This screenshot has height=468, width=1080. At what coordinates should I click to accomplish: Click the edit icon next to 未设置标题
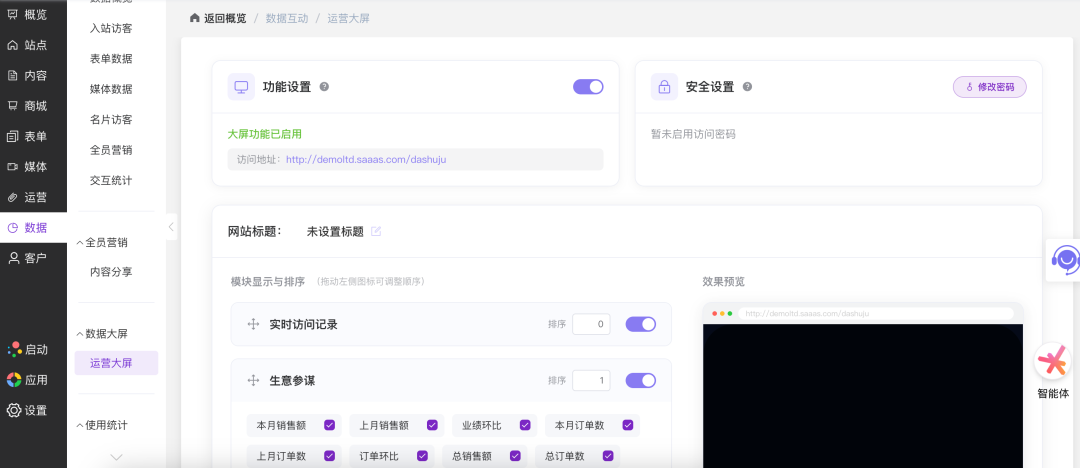click(376, 232)
